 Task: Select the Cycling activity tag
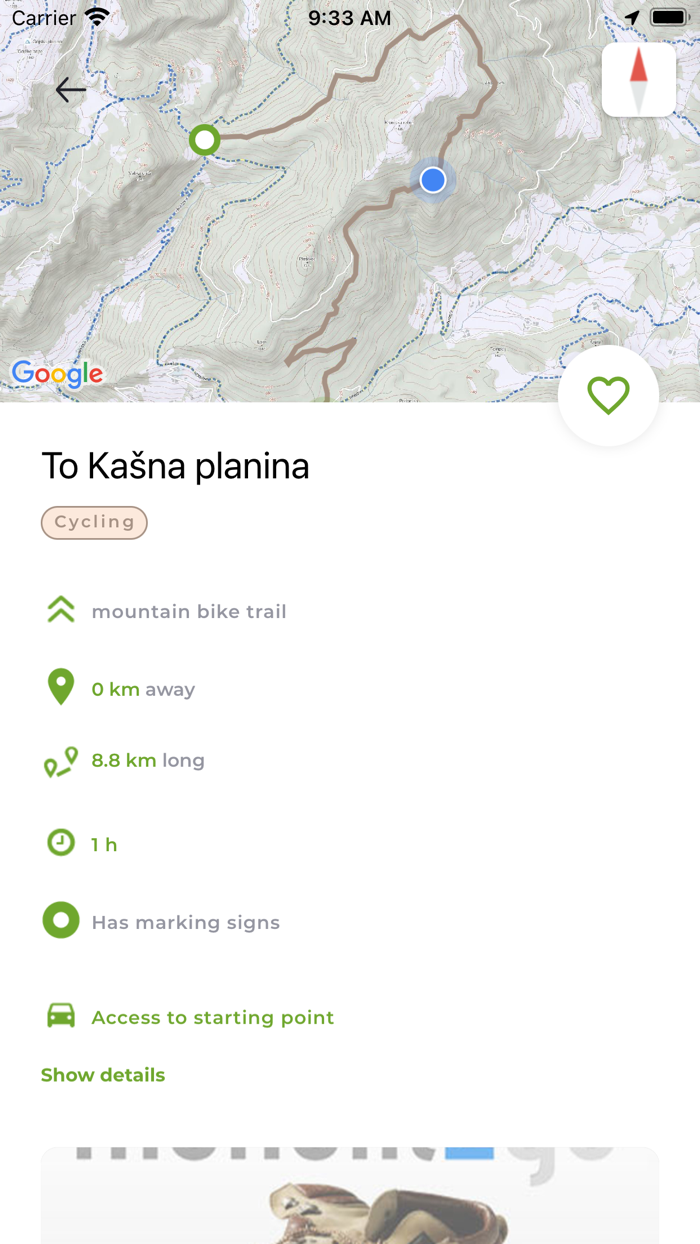click(x=94, y=522)
